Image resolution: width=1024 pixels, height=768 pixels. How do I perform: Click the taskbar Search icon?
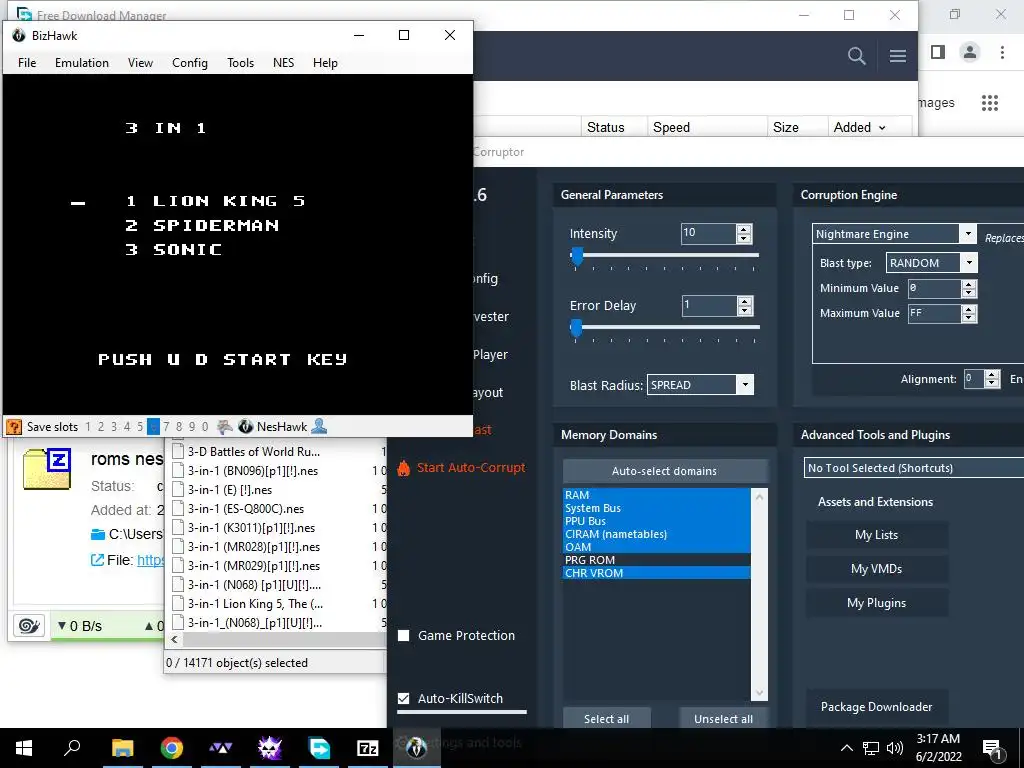(72, 748)
